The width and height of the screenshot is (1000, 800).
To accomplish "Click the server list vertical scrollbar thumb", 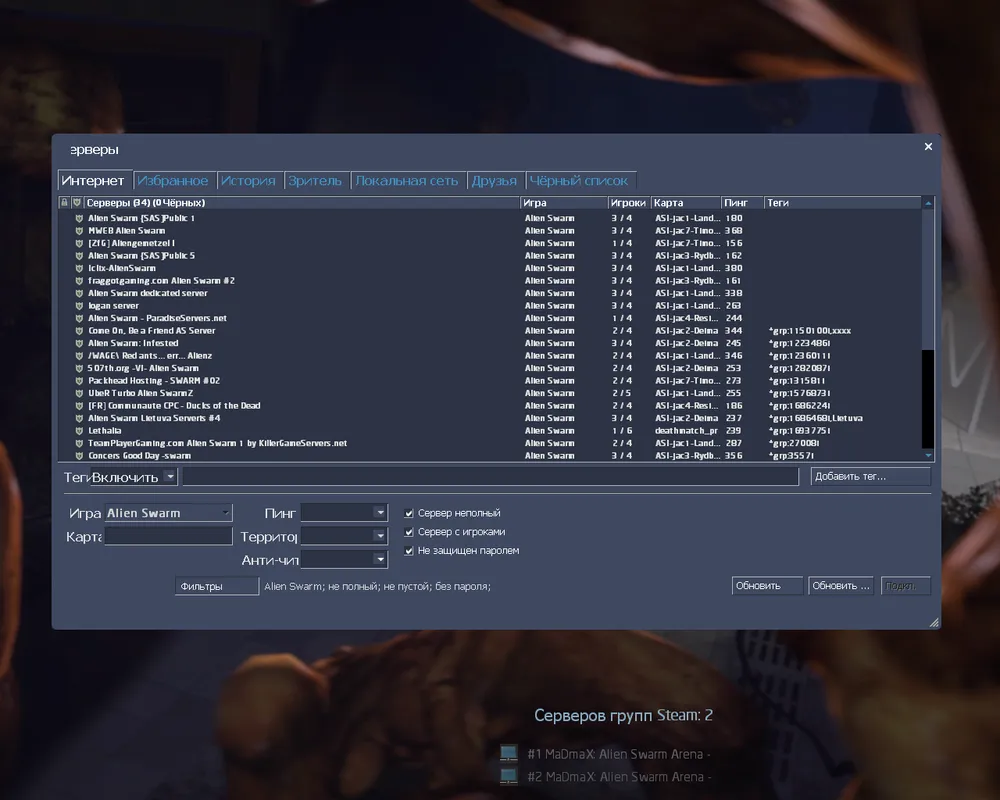I will 928,280.
